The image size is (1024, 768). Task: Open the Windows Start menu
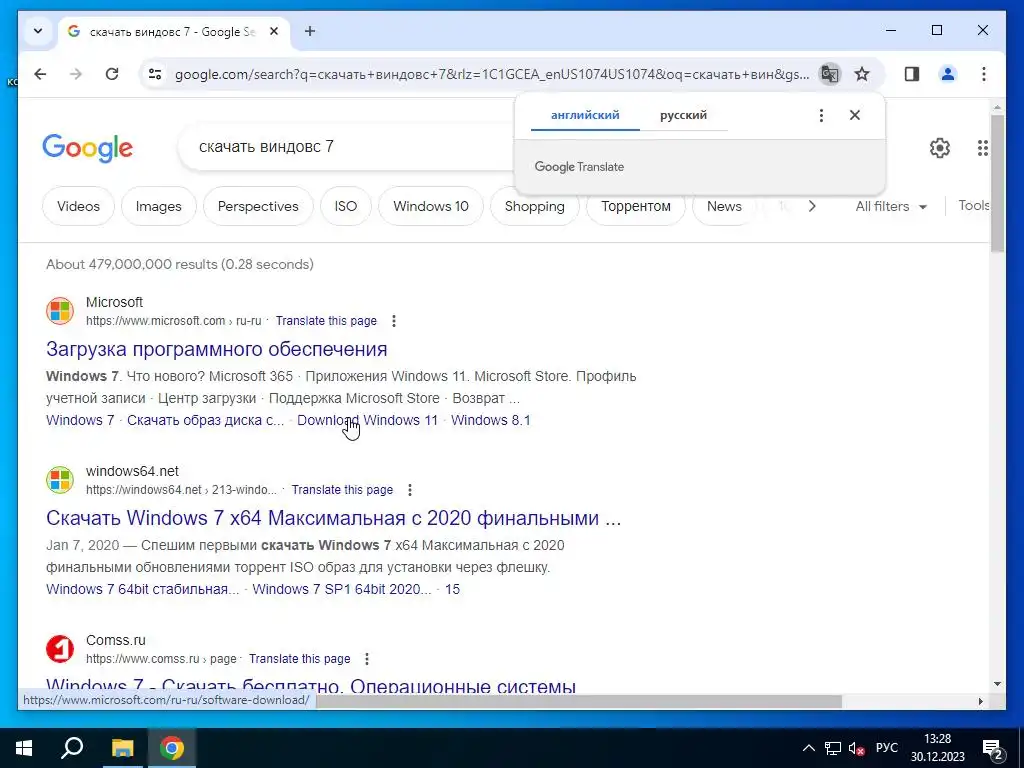pyautogui.click(x=24, y=748)
